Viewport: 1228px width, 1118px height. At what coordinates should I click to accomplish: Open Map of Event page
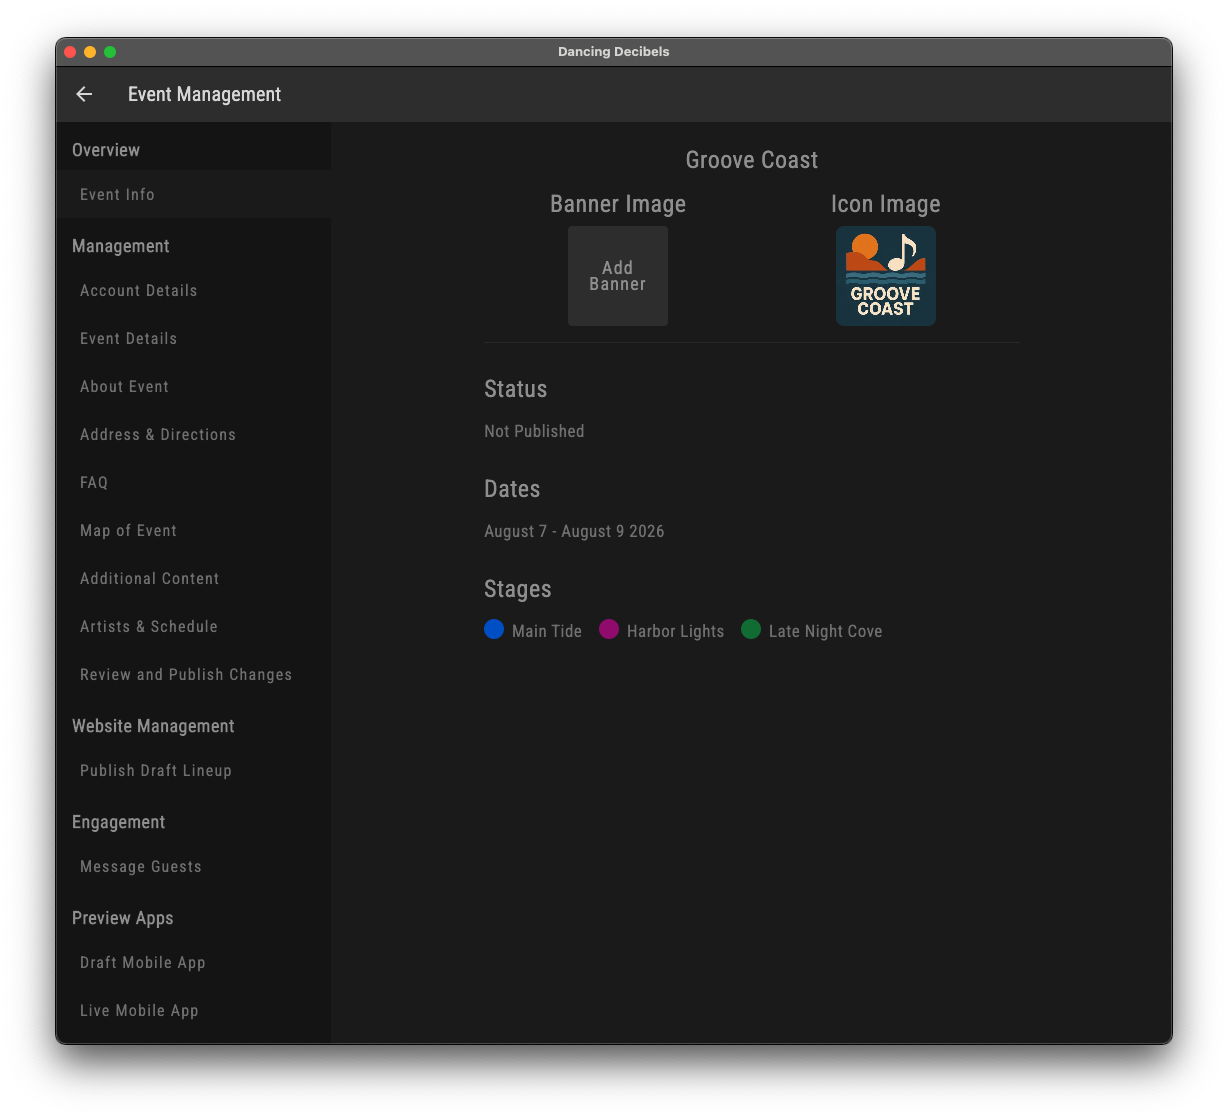128,531
